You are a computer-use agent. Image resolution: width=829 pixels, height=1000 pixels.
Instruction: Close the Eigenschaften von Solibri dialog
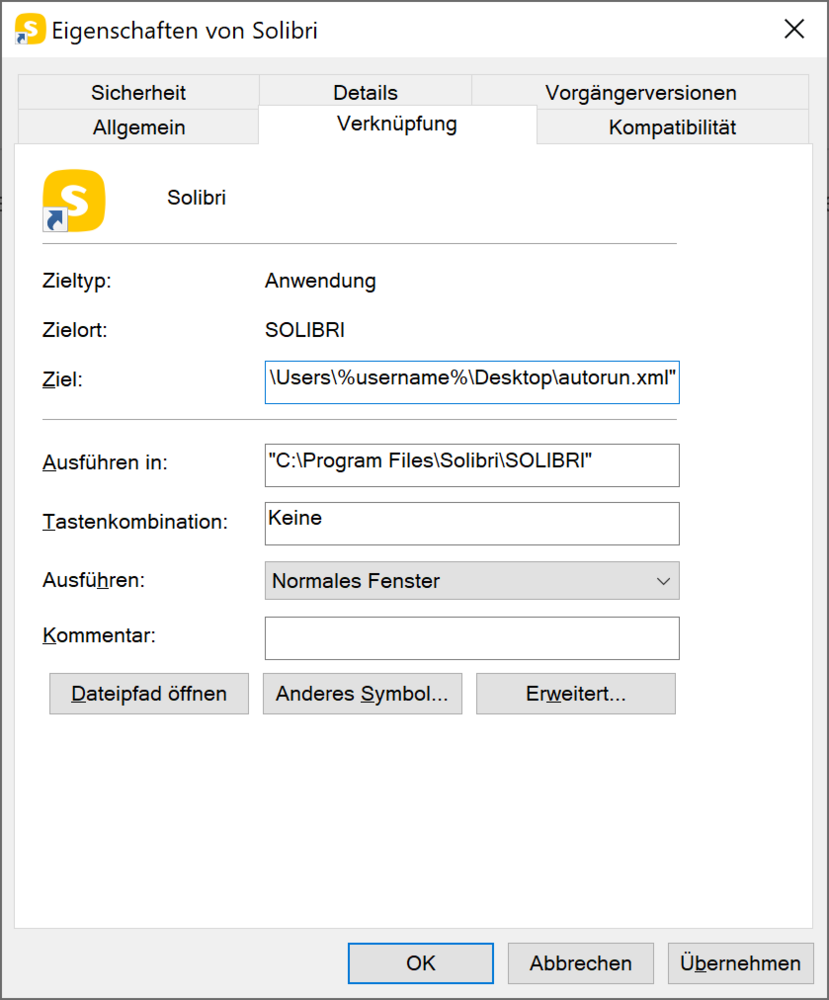[x=794, y=29]
